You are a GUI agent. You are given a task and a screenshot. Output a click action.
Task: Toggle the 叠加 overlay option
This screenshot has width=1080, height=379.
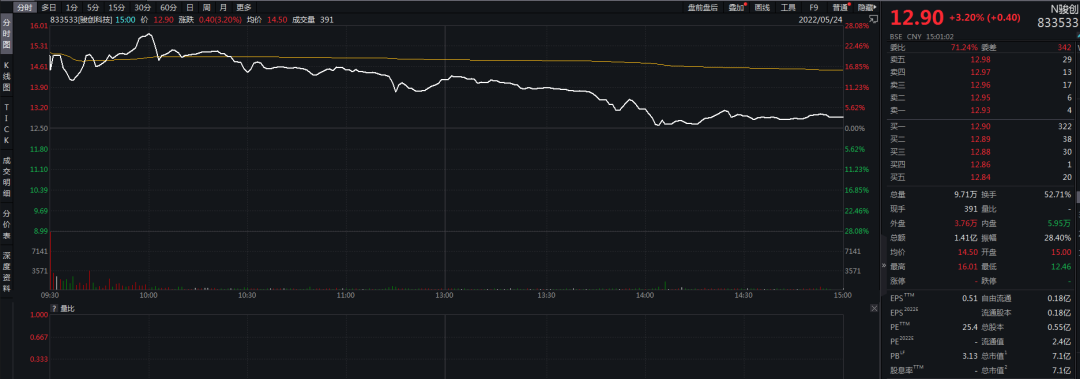(x=736, y=8)
